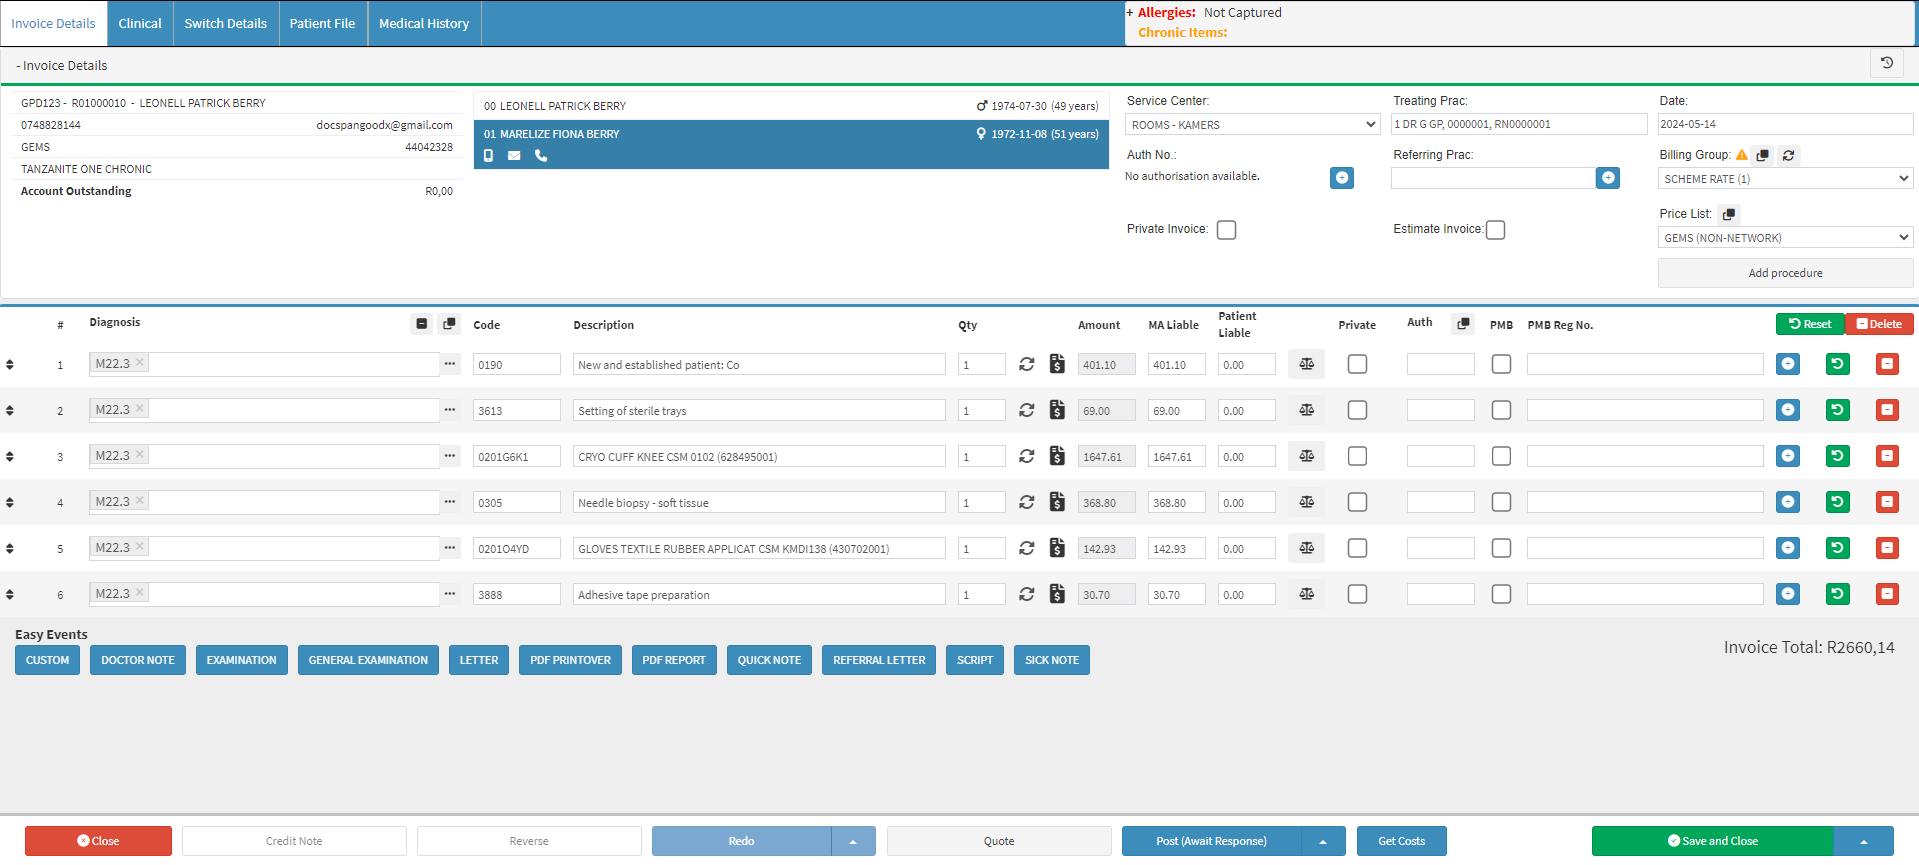Click the SICK NOTE easy event button

1051,660
